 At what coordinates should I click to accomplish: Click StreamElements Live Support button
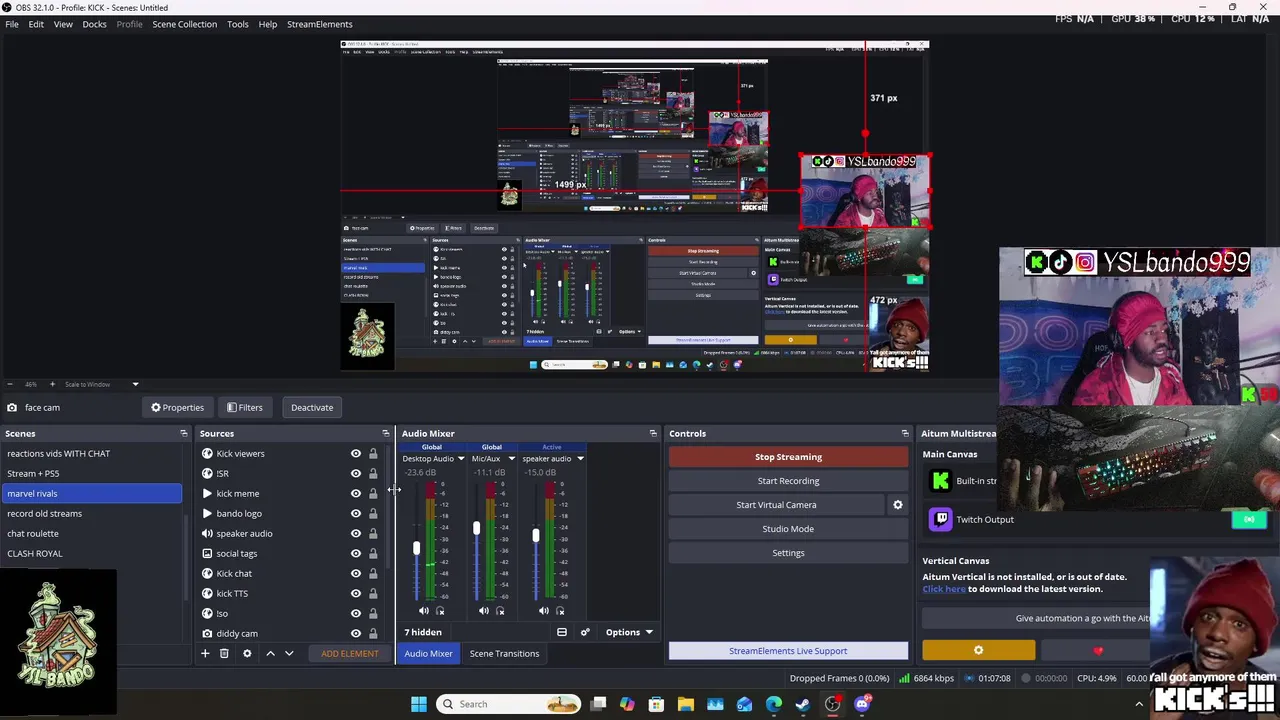[x=788, y=651]
